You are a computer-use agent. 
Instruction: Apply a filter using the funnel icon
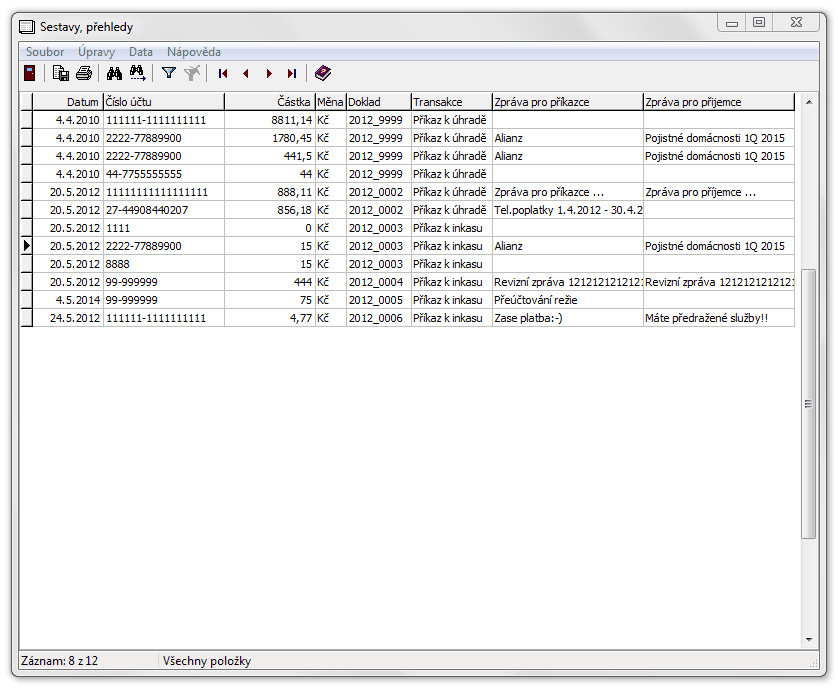pos(169,73)
